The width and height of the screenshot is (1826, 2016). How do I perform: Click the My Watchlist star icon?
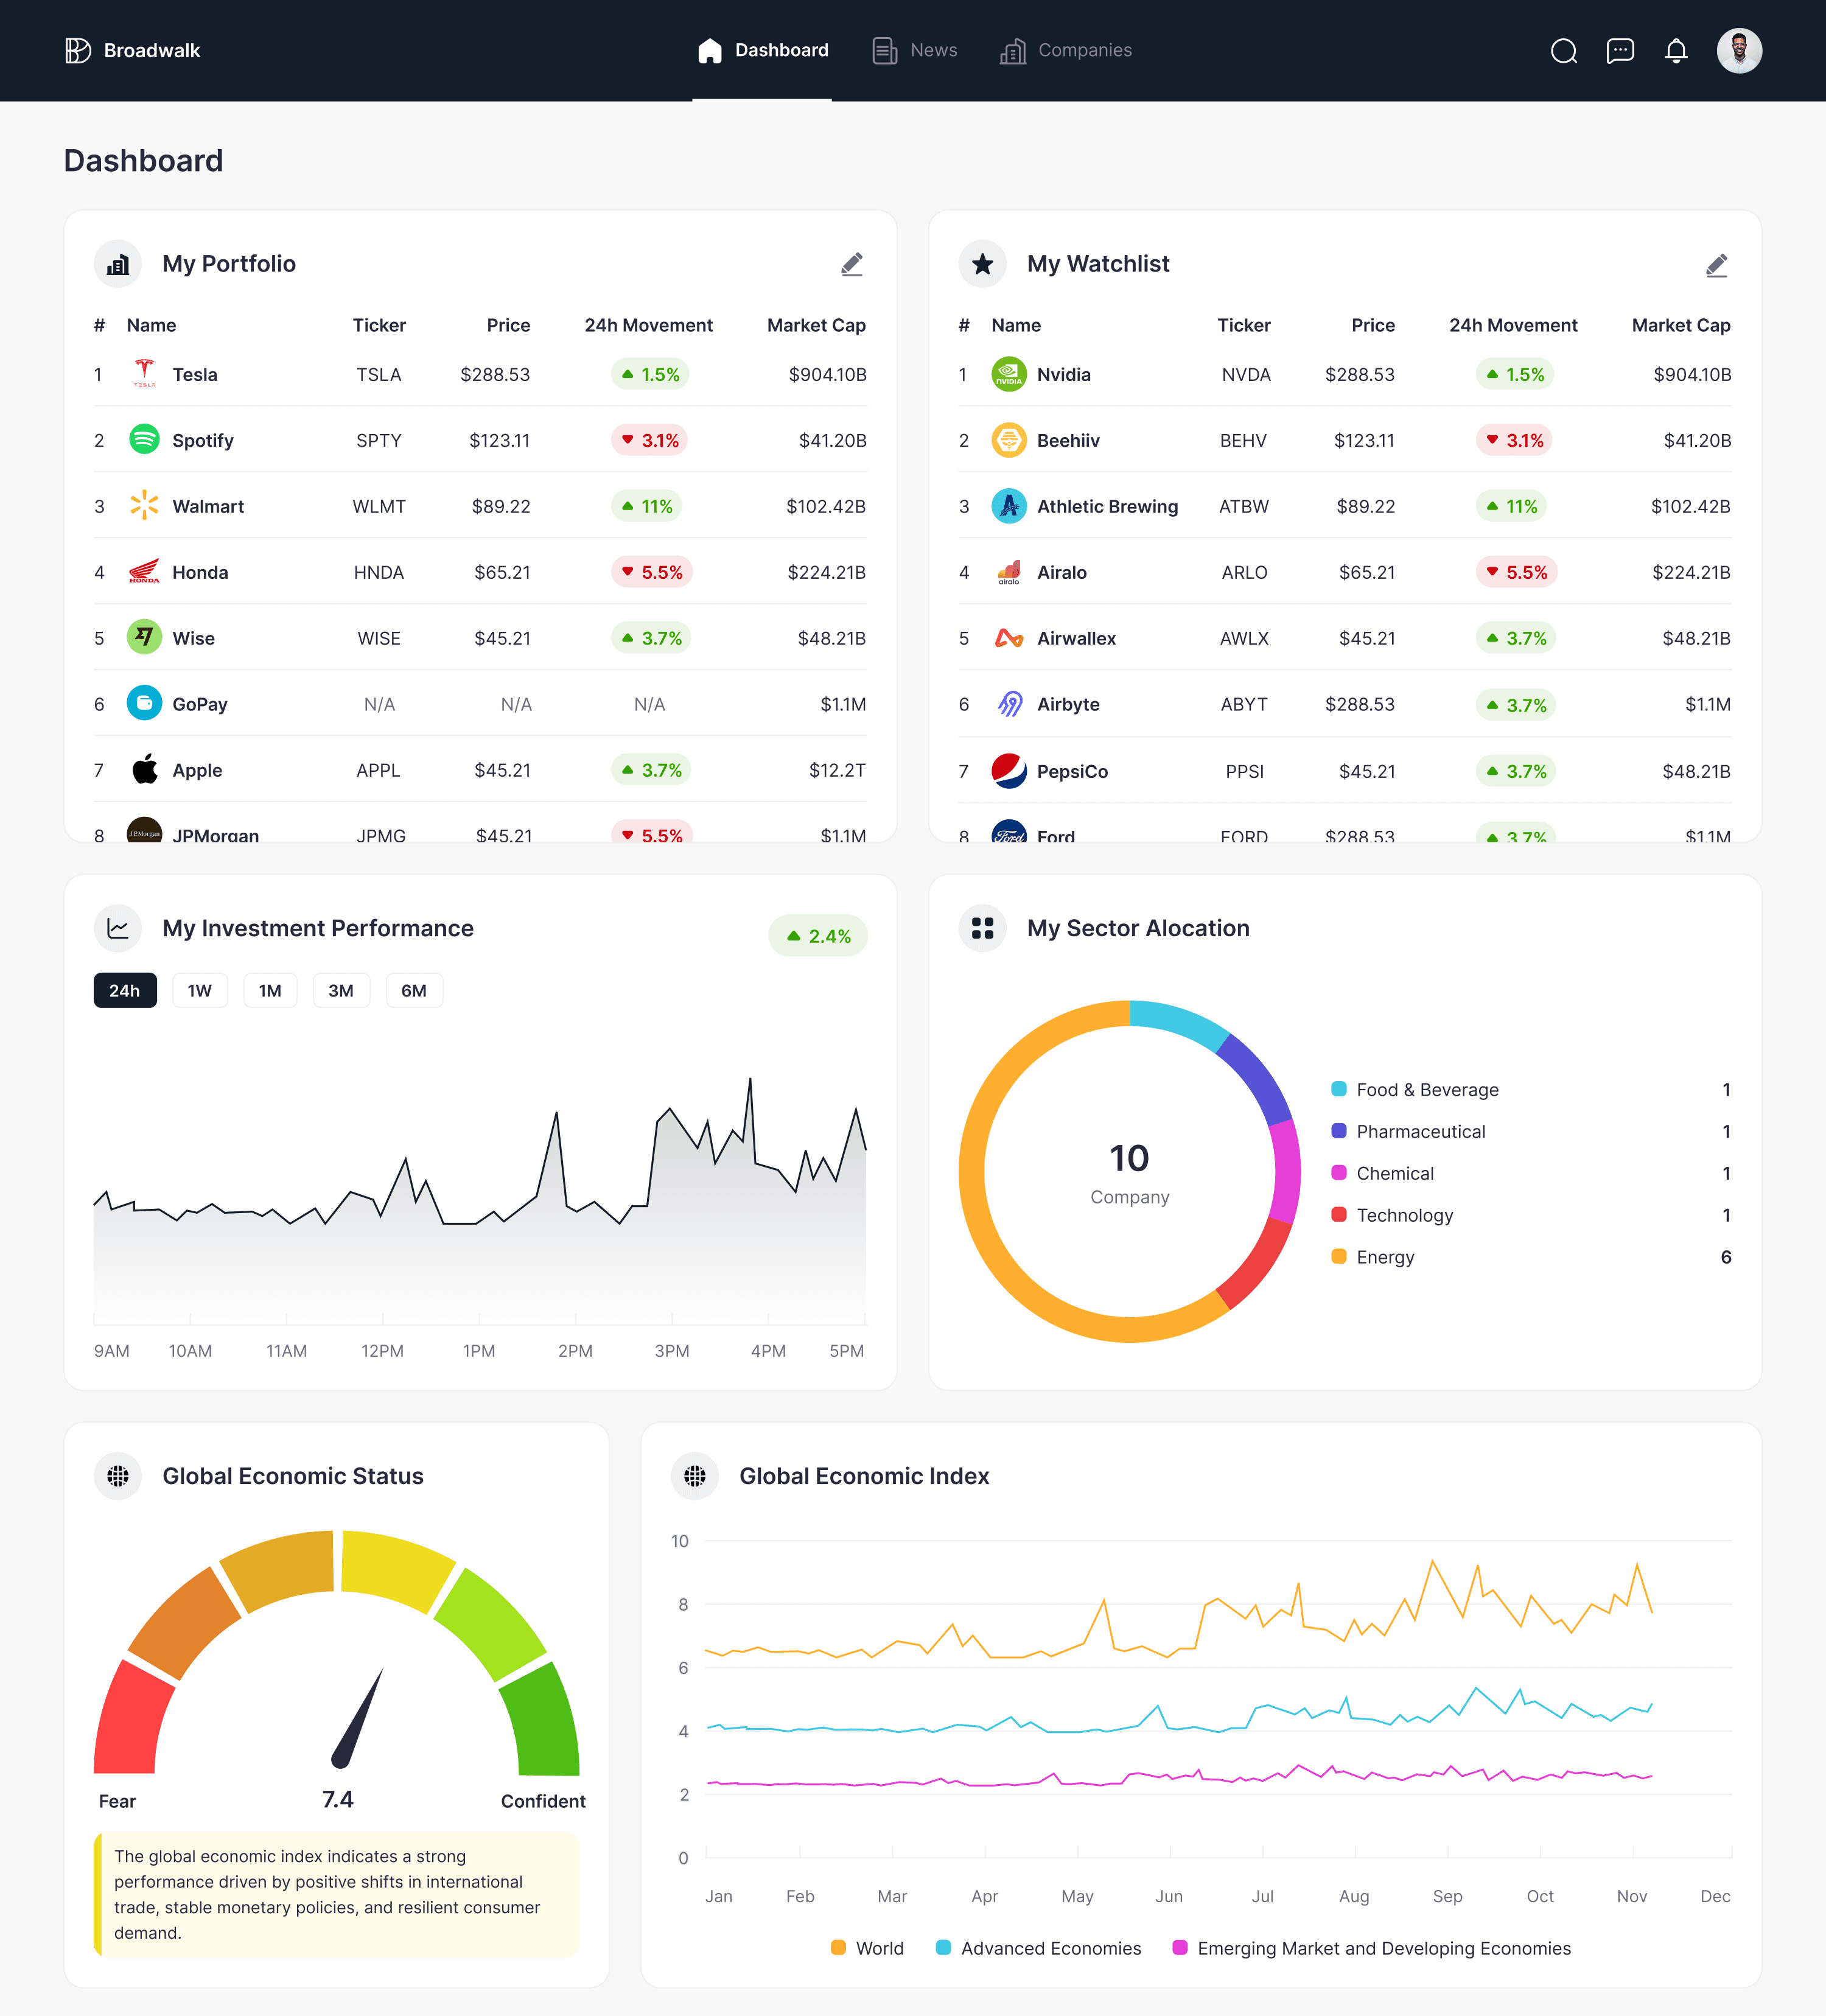(983, 264)
